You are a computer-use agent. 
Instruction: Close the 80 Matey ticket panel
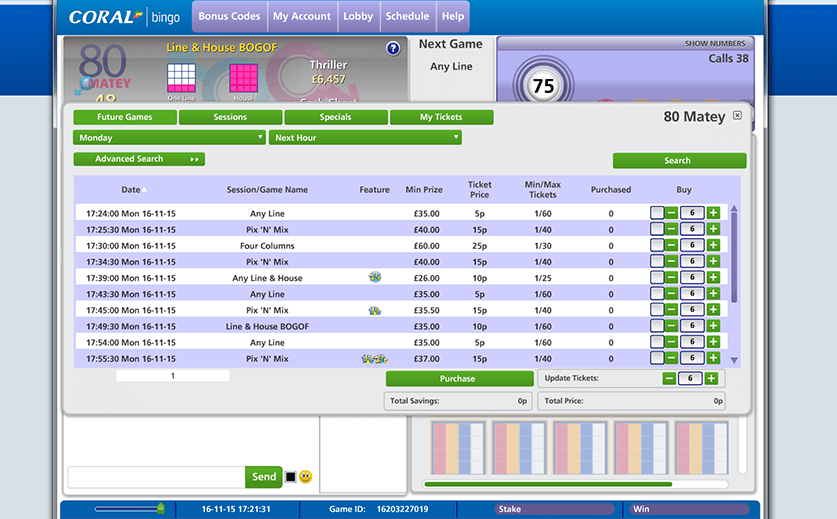click(737, 115)
